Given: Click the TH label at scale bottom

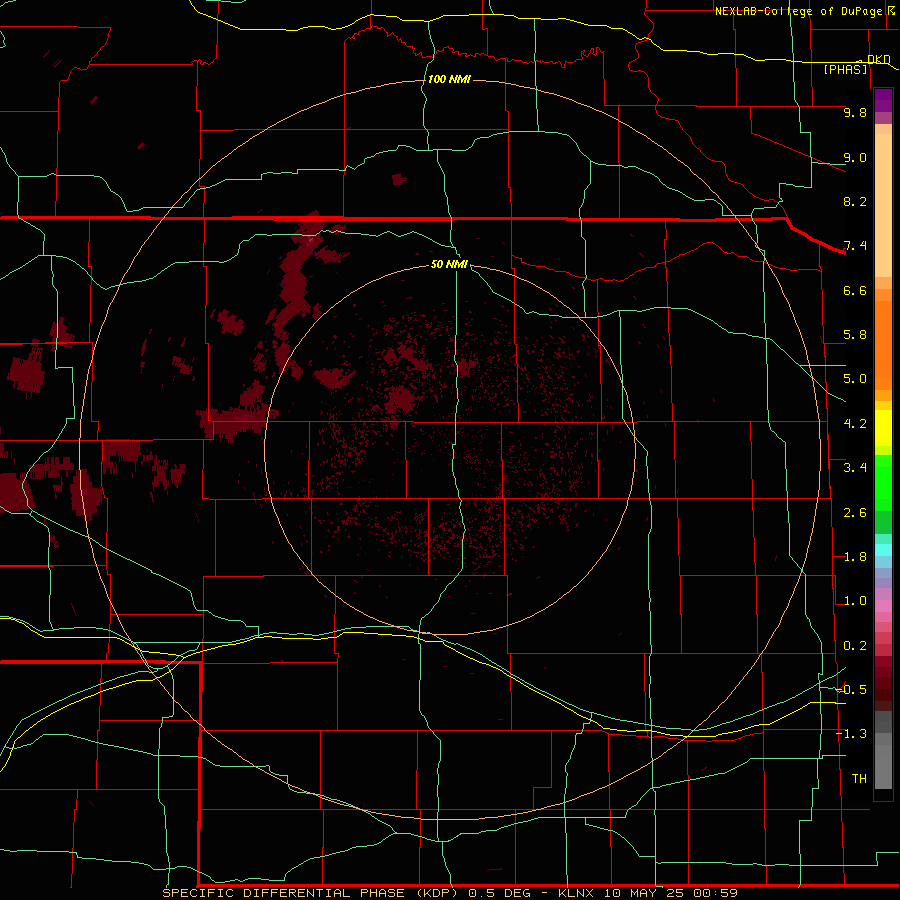Looking at the screenshot, I should tap(859, 779).
